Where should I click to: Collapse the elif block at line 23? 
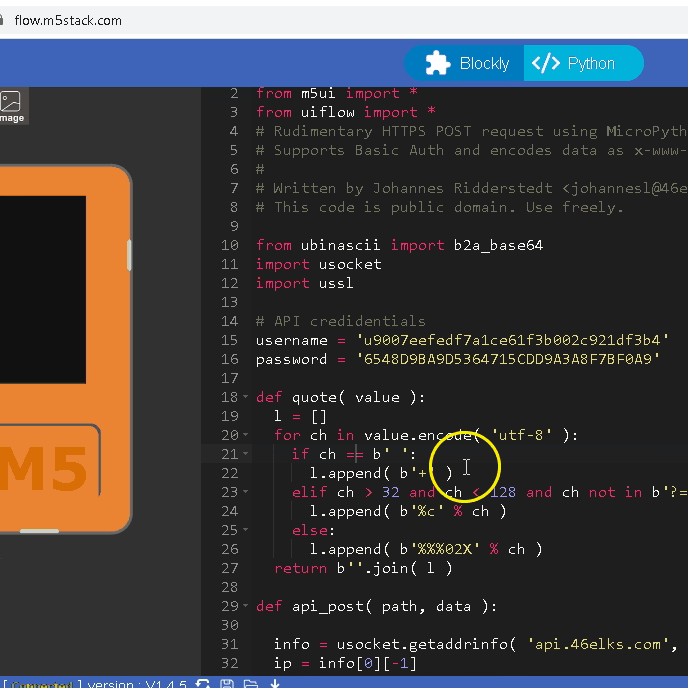[x=246, y=492]
